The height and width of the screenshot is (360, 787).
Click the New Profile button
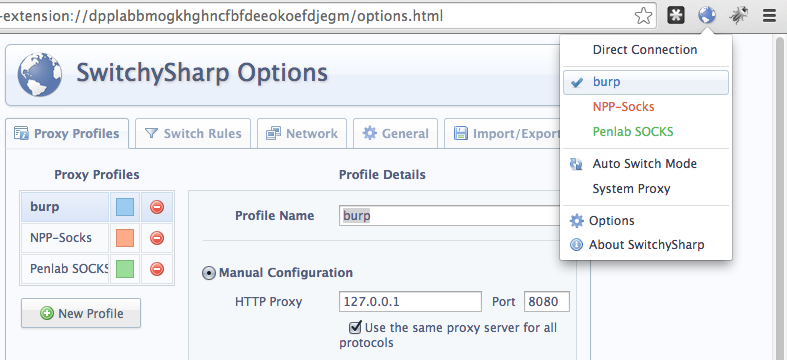coord(81,313)
